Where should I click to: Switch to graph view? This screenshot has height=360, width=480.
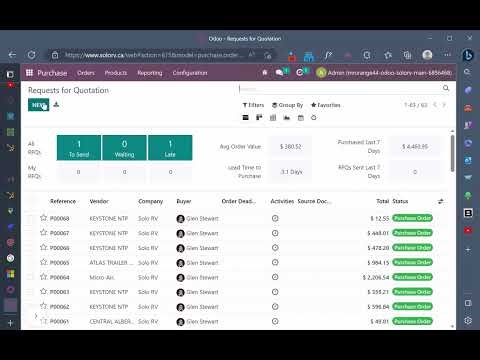click(287, 117)
